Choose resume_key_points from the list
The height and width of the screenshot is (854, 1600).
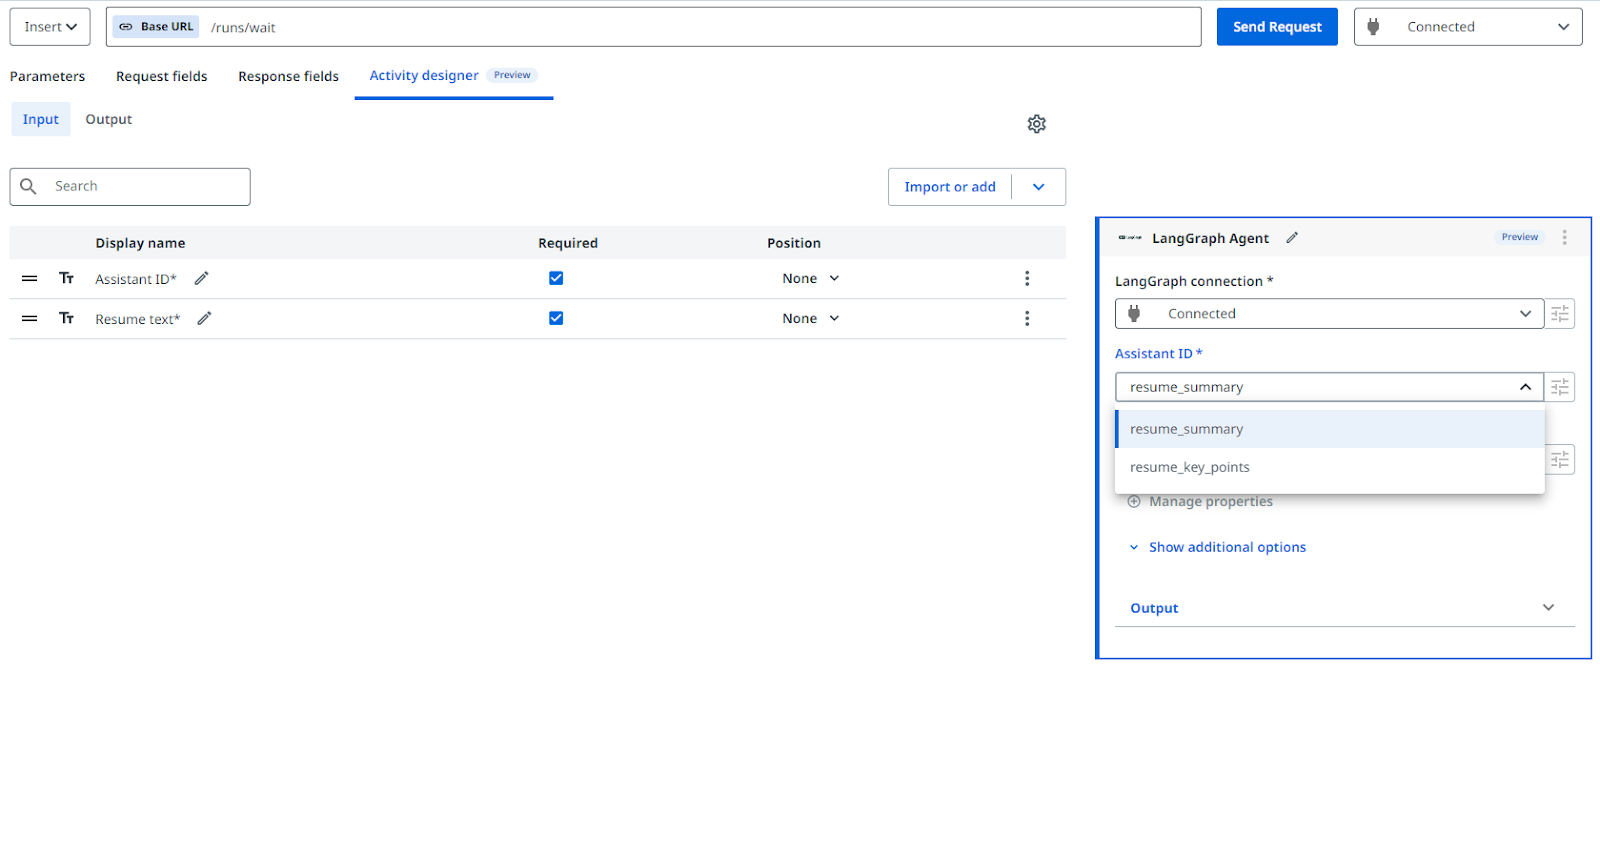(1330, 467)
